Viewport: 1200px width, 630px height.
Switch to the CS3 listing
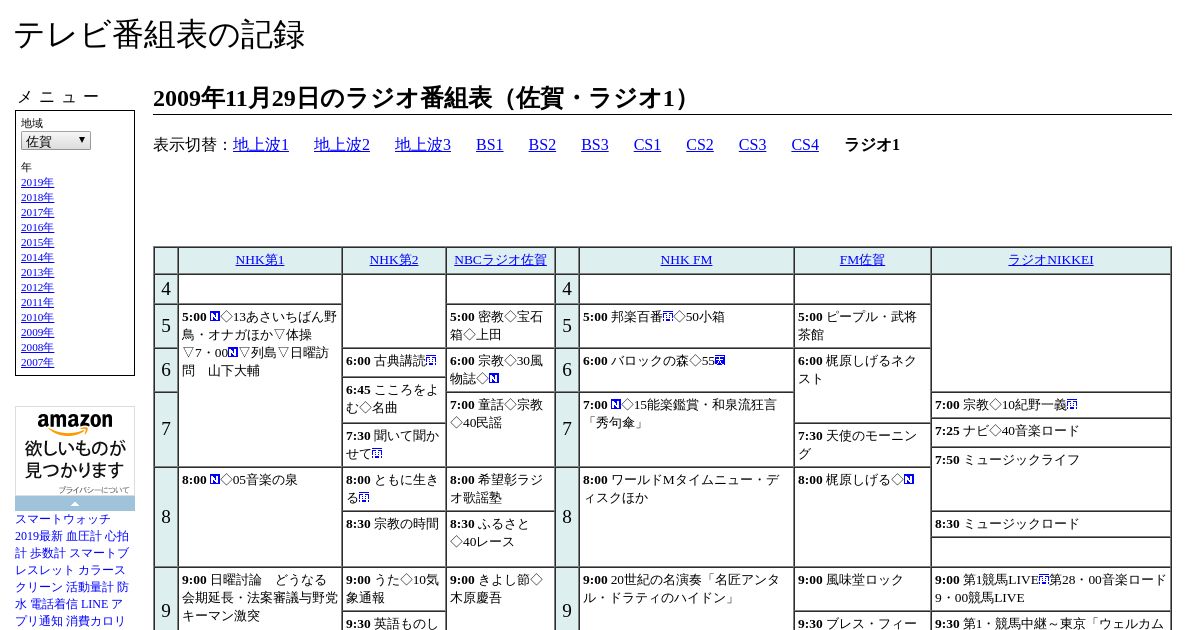[x=752, y=145]
